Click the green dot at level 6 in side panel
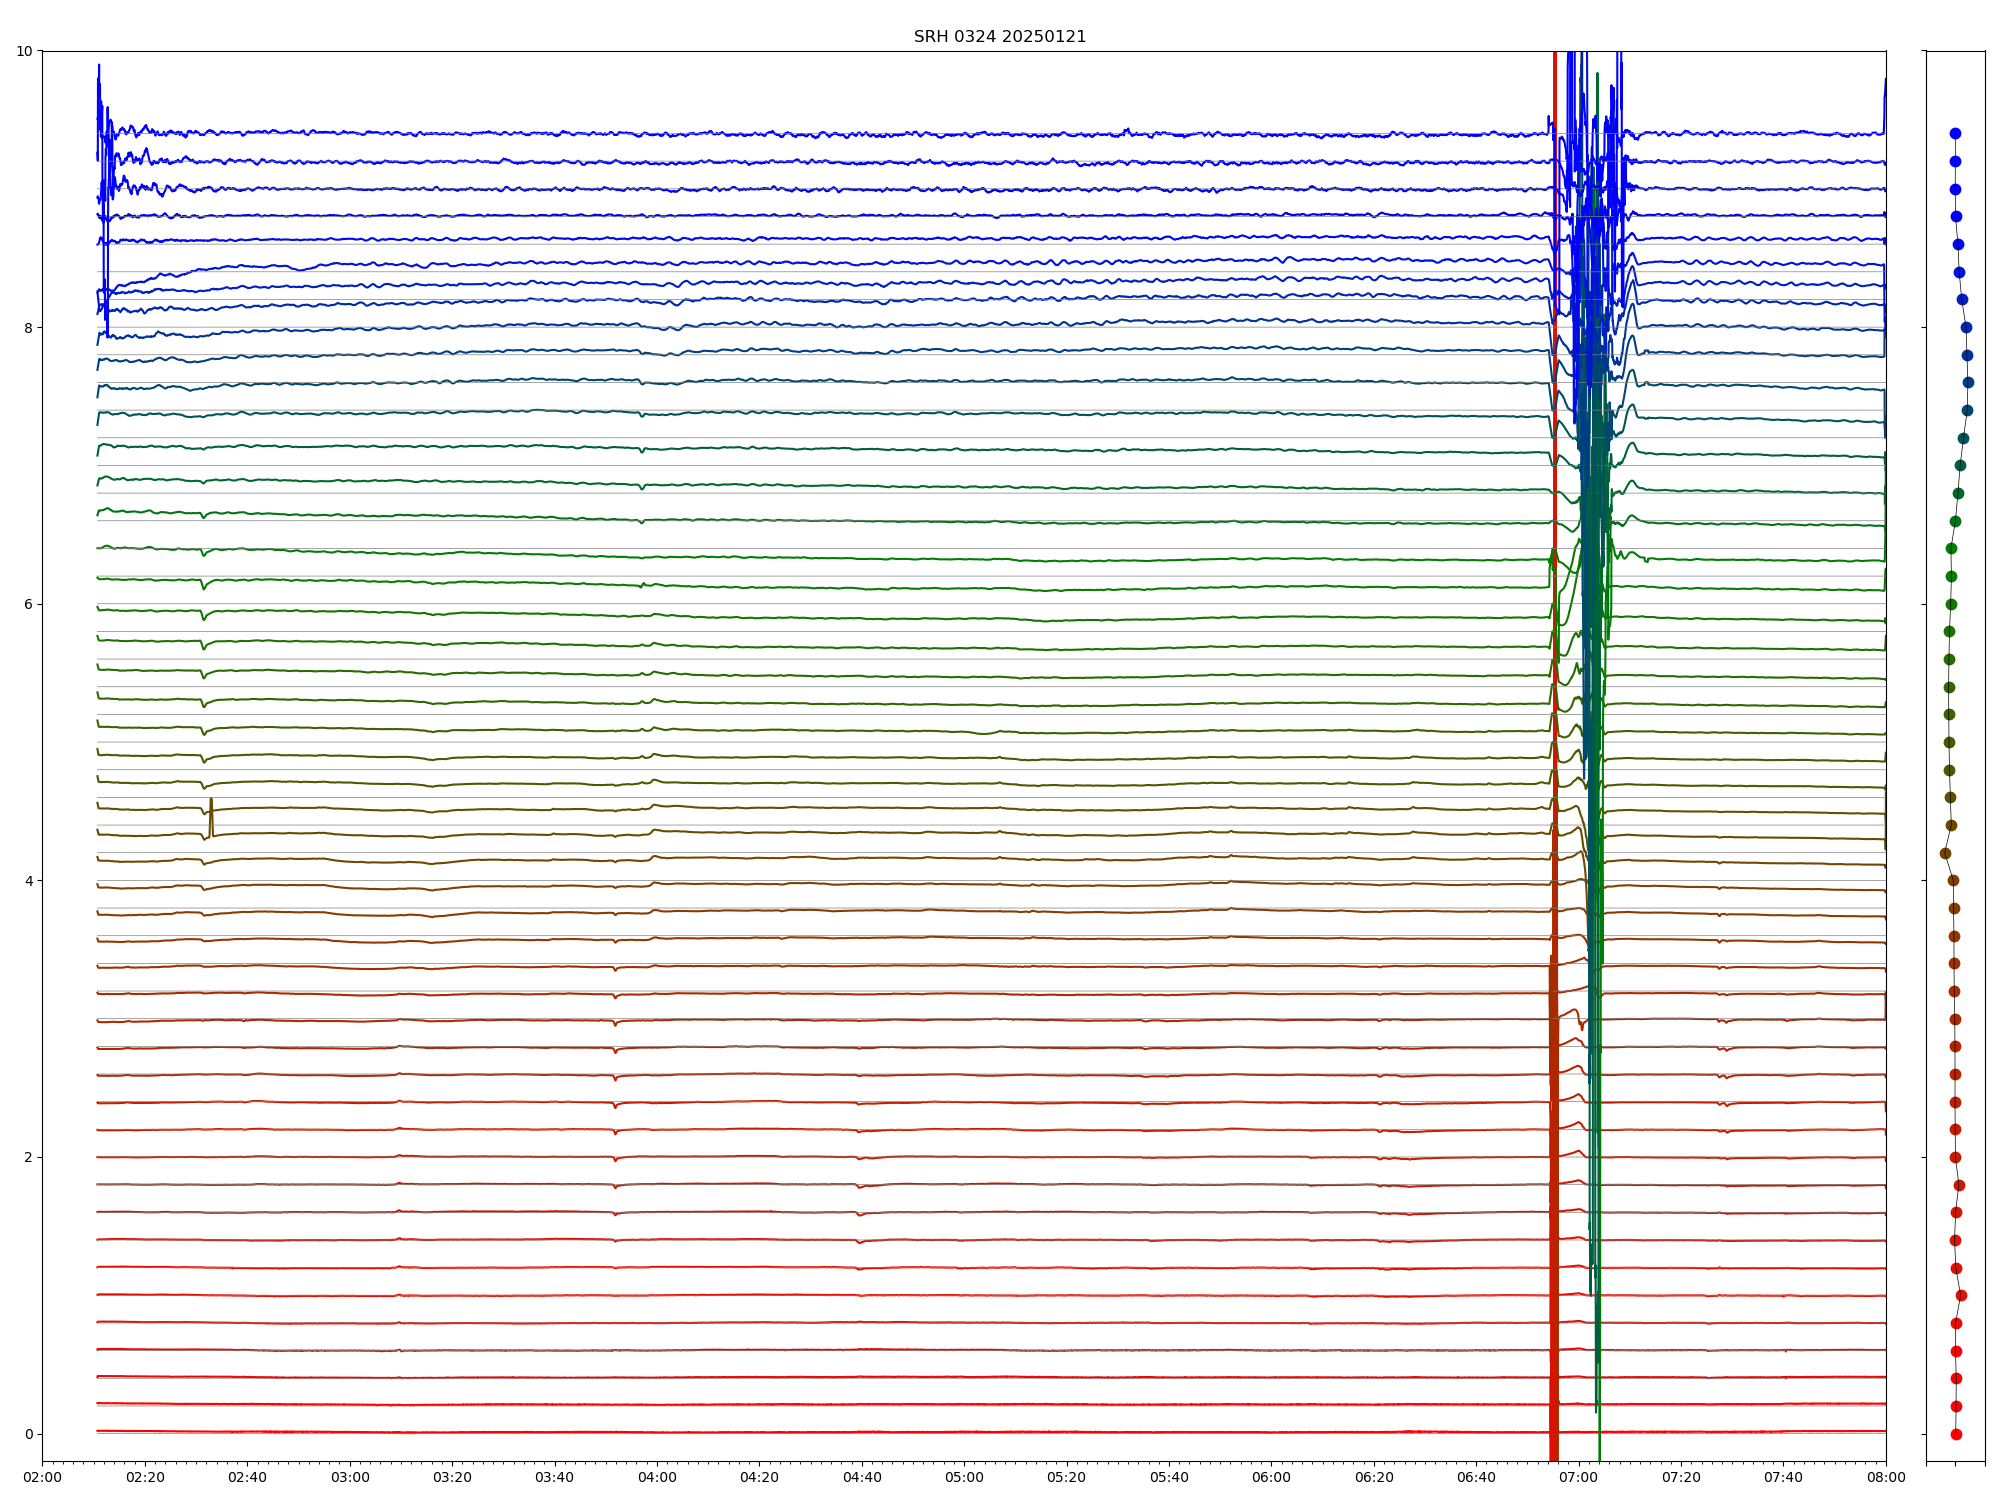The image size is (2000, 1500). (x=1951, y=604)
